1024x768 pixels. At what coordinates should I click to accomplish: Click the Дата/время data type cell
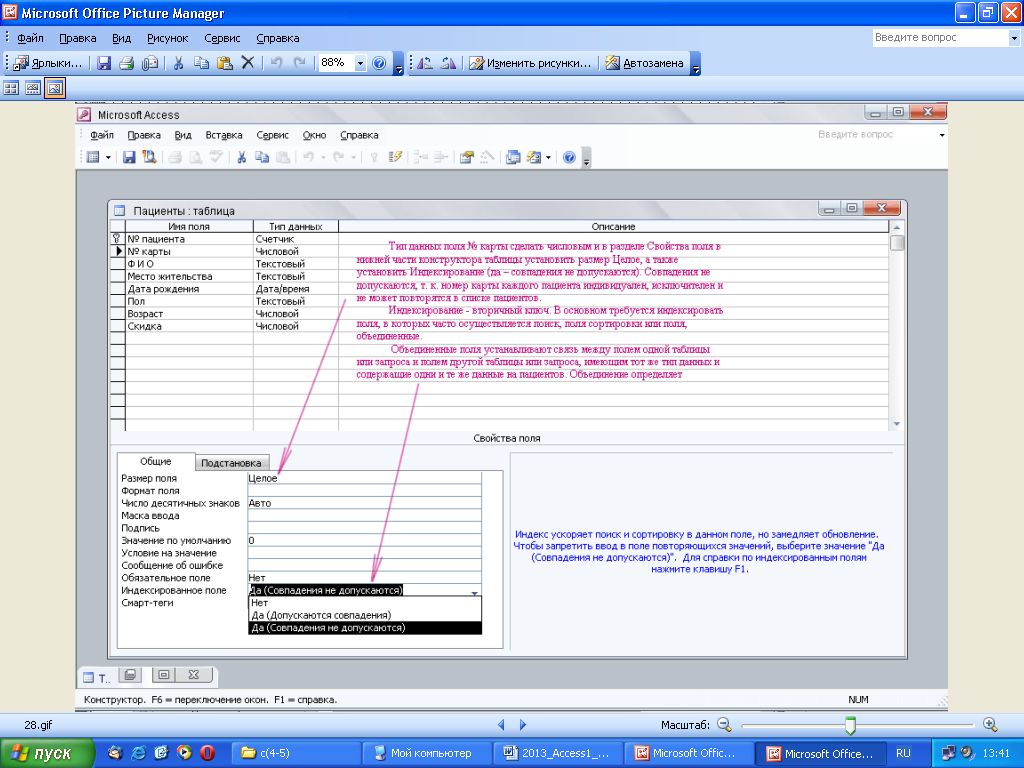296,289
